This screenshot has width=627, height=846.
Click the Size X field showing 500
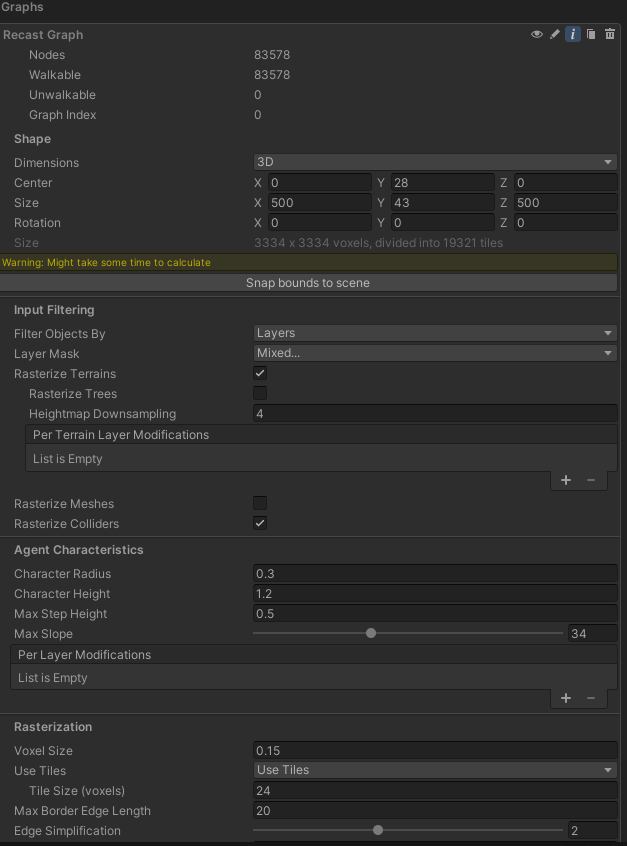320,202
